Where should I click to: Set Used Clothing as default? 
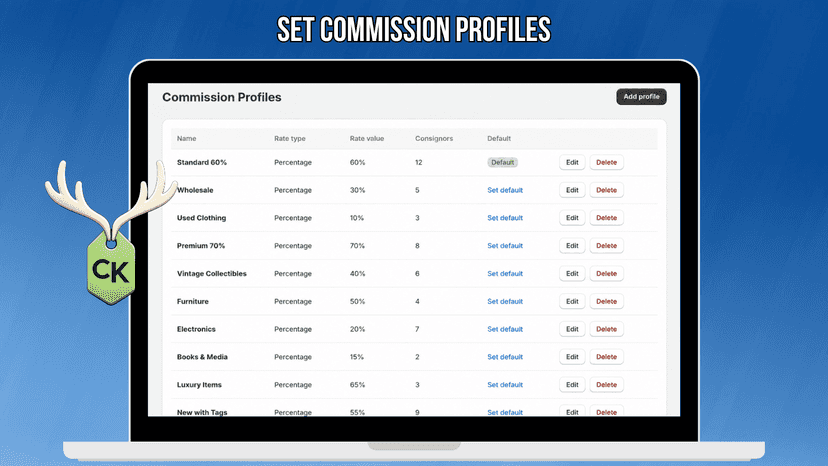click(x=505, y=218)
